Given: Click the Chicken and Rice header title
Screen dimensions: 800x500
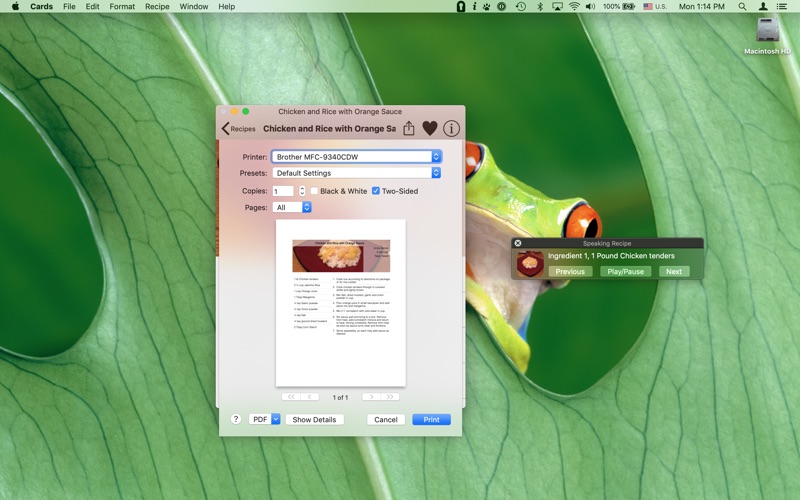Looking at the screenshot, I should point(329,129).
